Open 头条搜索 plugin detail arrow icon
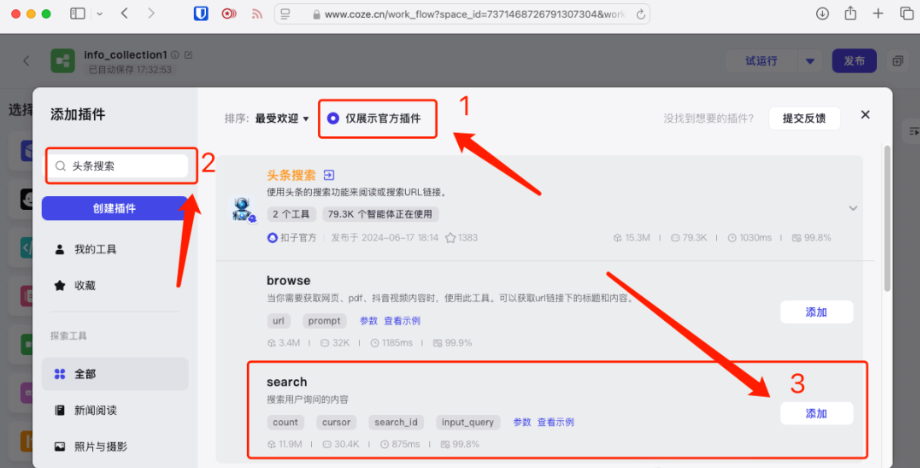The image size is (920, 468). coord(329,175)
